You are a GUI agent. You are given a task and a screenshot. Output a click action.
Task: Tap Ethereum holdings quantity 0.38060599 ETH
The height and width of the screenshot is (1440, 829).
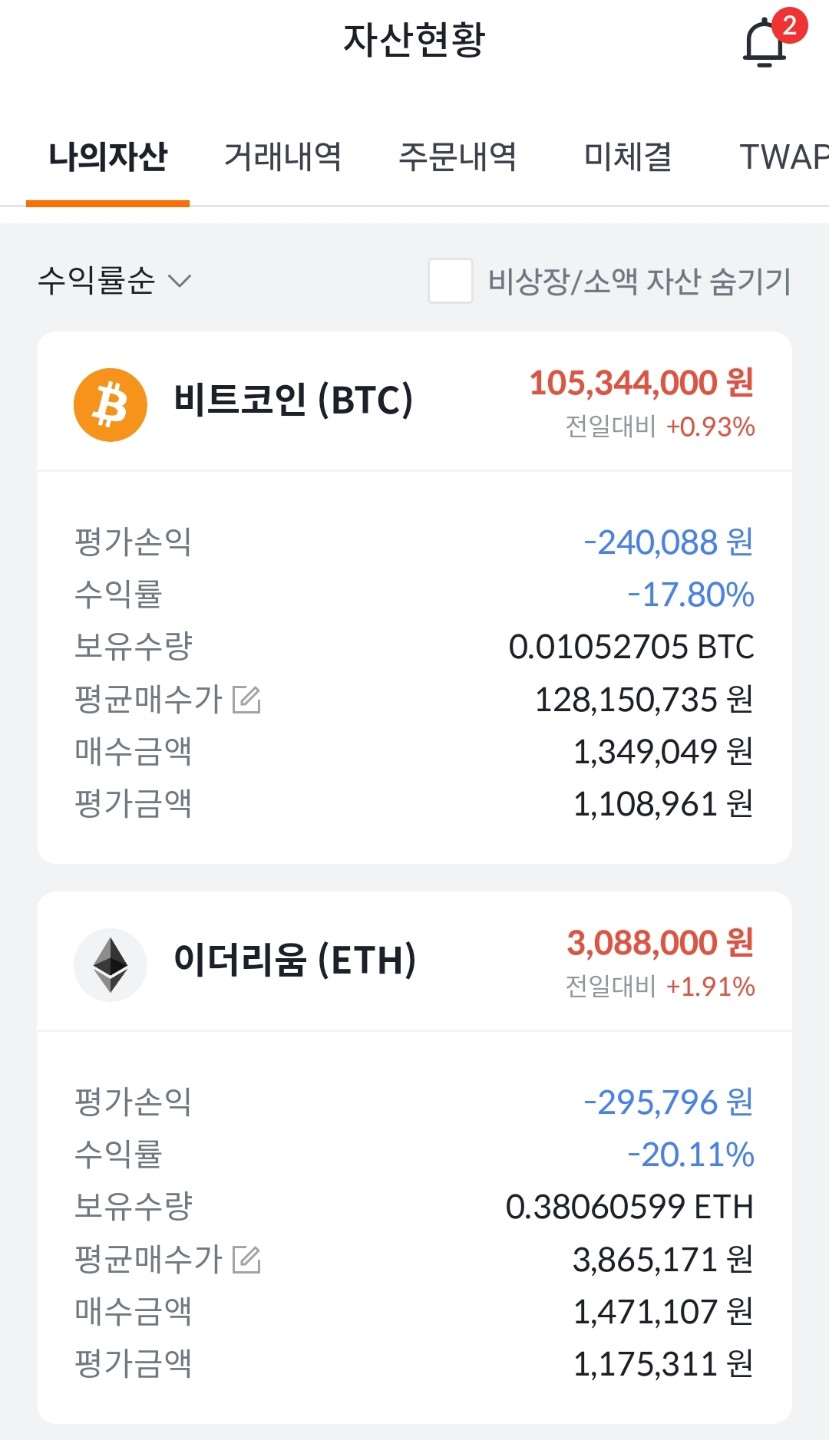(629, 1208)
